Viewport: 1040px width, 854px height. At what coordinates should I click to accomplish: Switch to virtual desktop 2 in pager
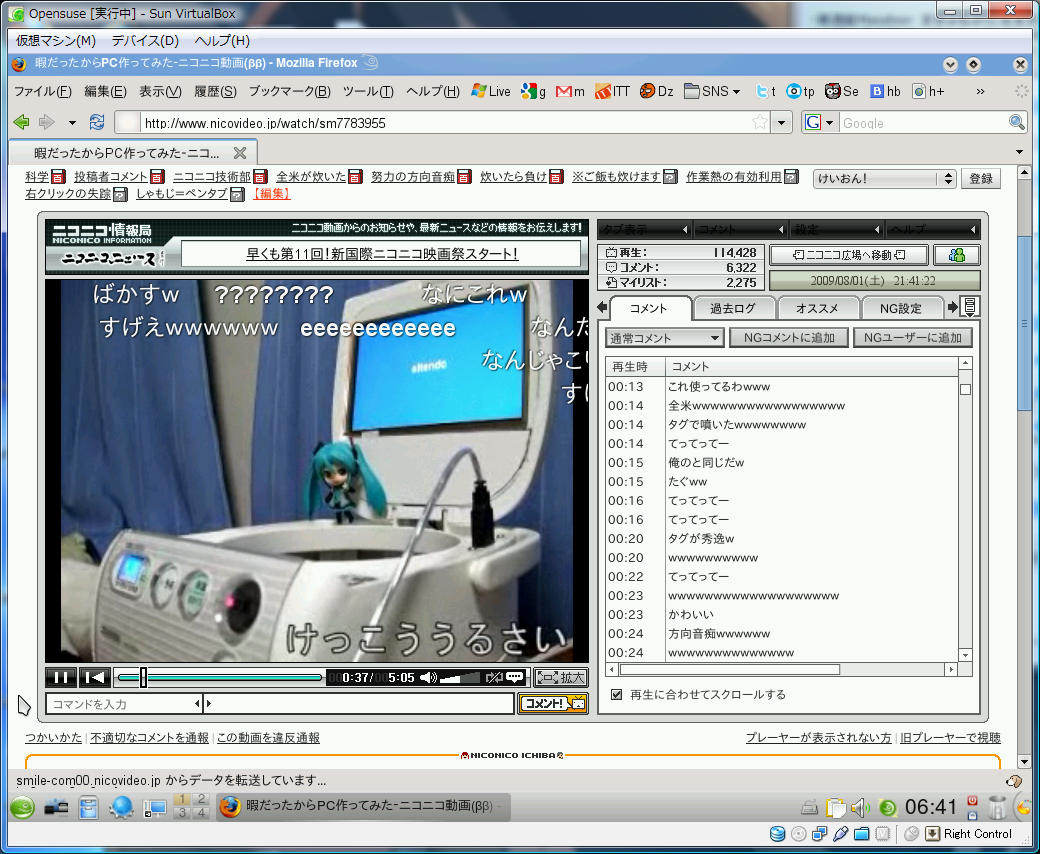pyautogui.click(x=200, y=800)
